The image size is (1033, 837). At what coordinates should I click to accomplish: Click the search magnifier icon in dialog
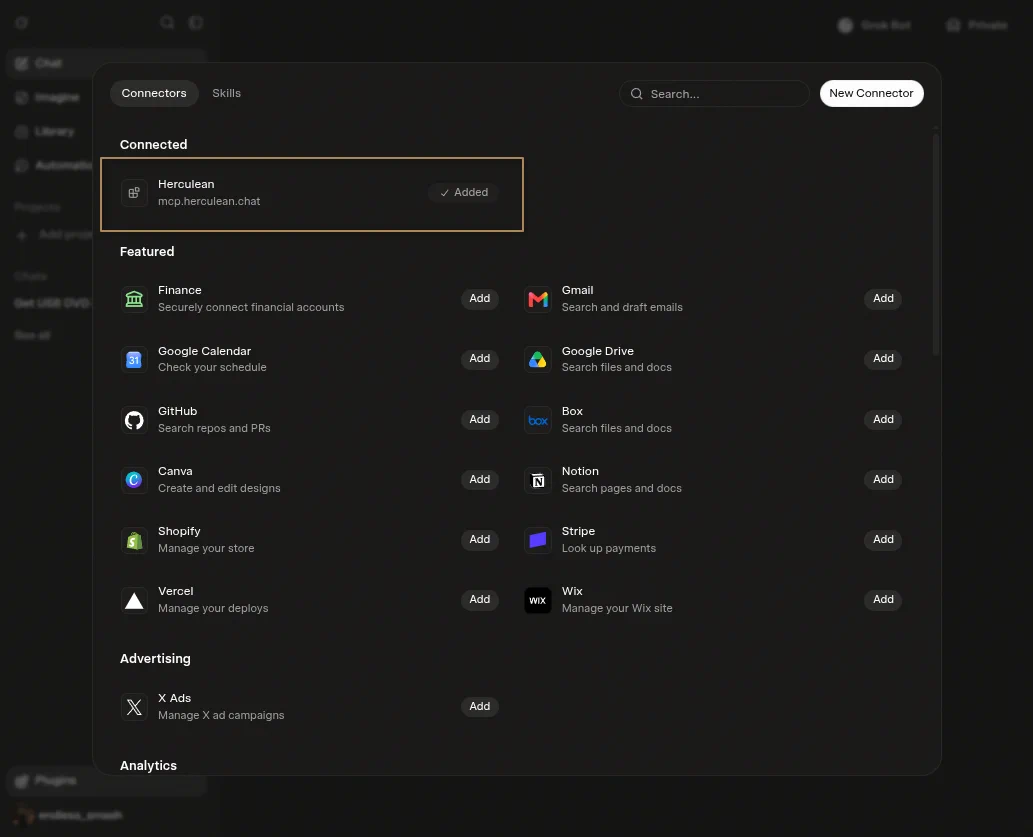[636, 94]
